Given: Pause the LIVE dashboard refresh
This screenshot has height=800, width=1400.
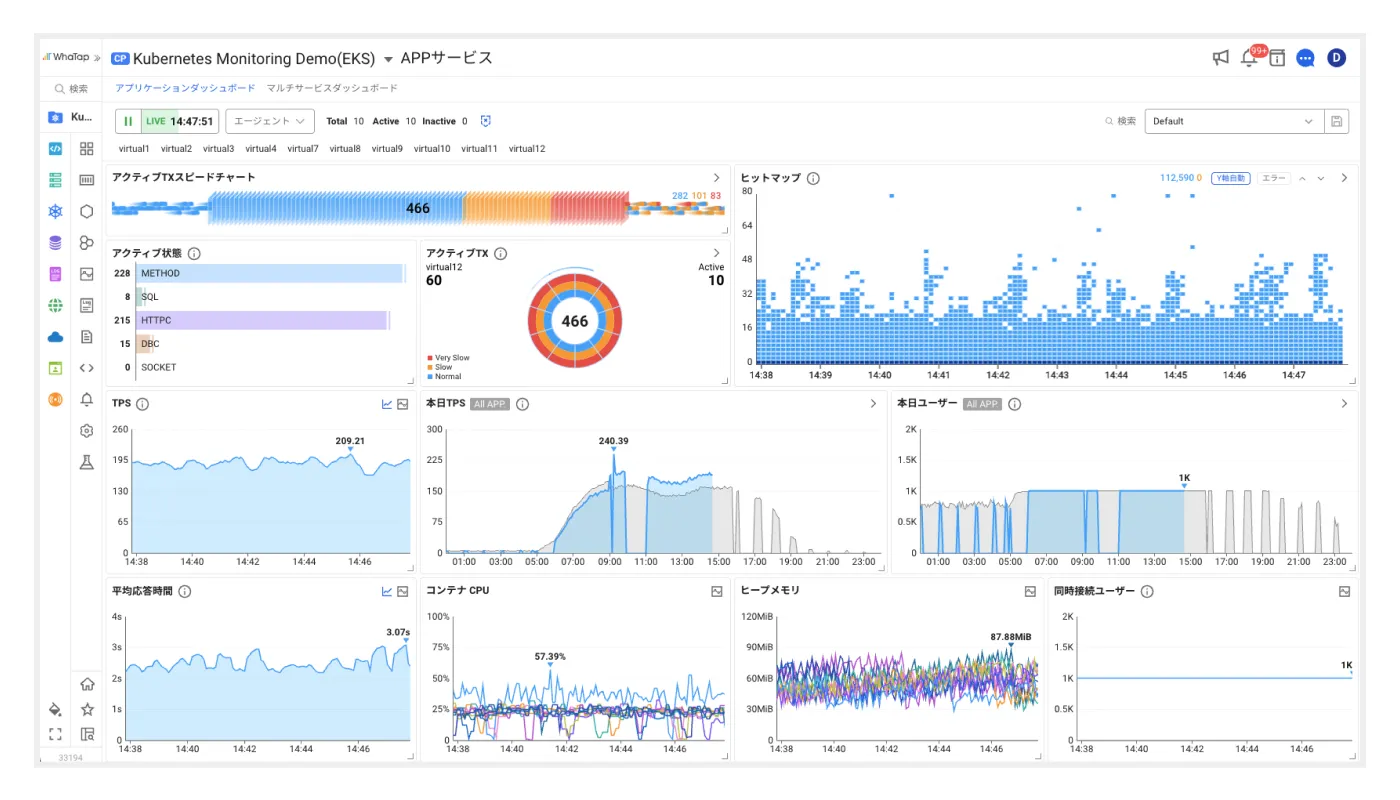Looking at the screenshot, I should tap(128, 121).
